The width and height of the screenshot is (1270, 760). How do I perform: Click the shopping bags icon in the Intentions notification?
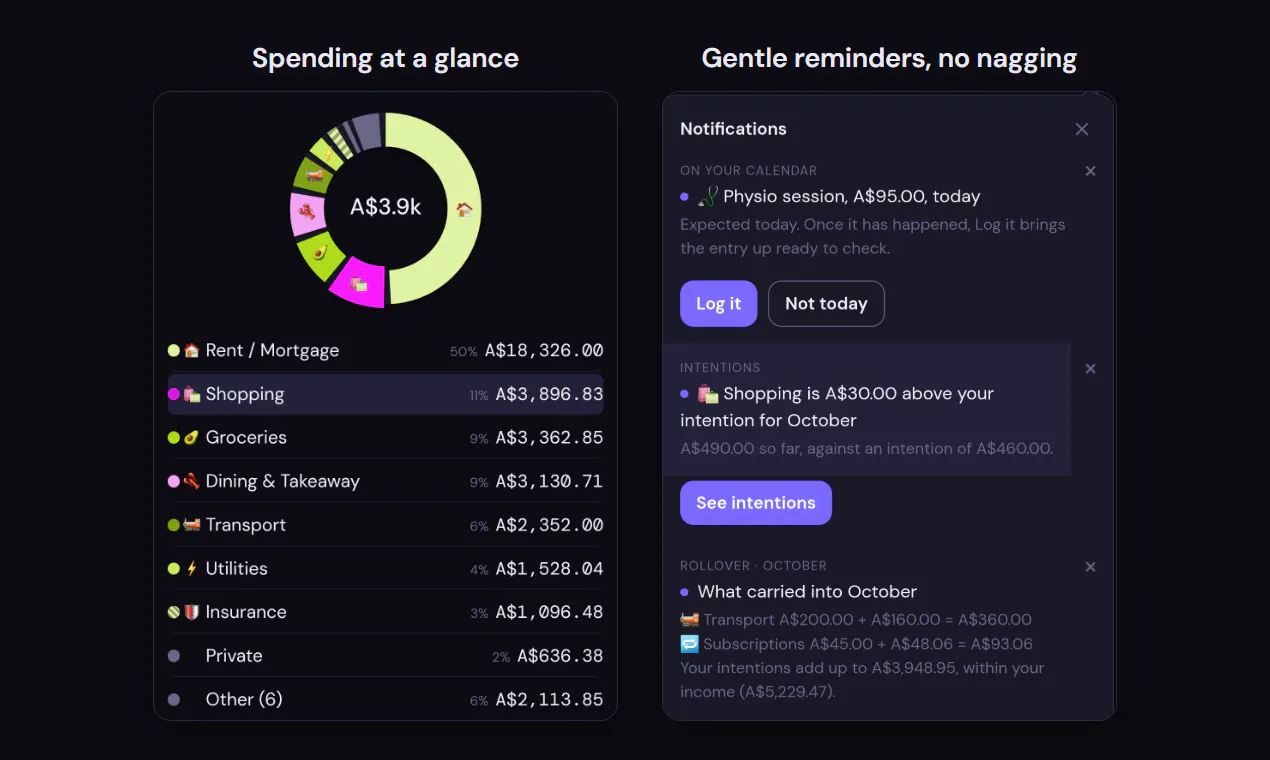click(x=707, y=394)
